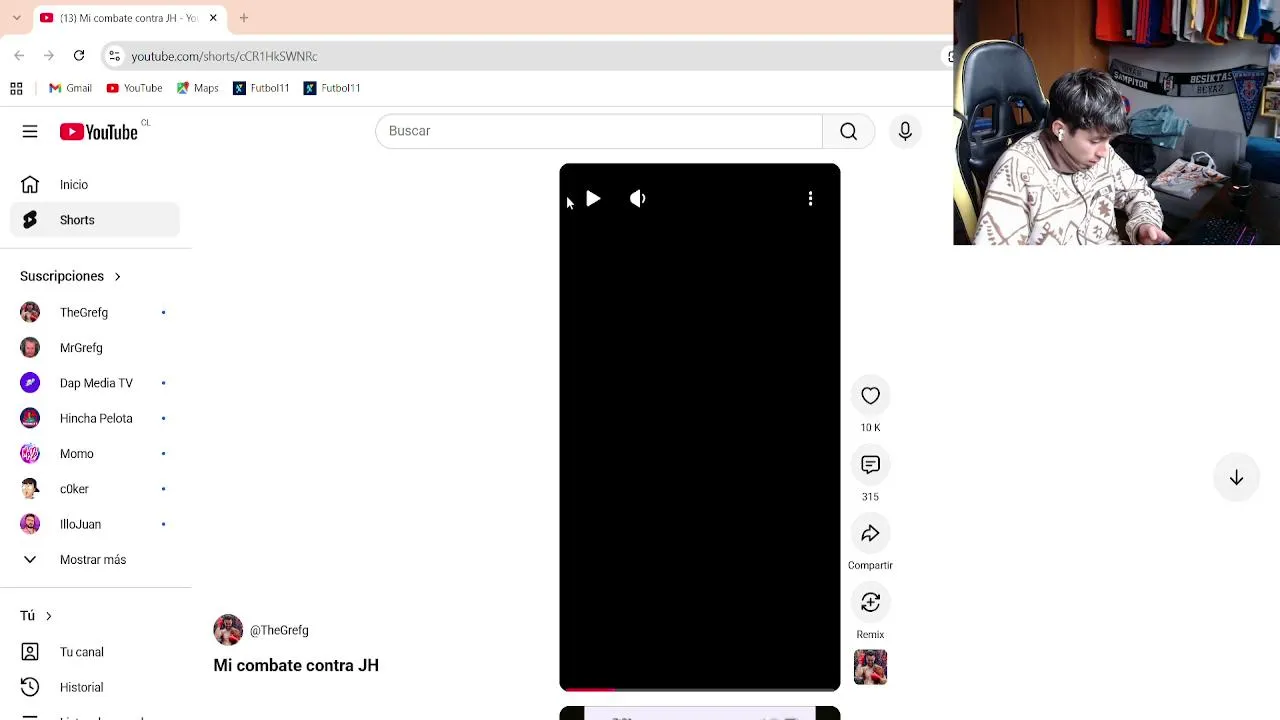Open the second Futbol11 bookmark
The height and width of the screenshot is (720, 1280).
pos(332,88)
